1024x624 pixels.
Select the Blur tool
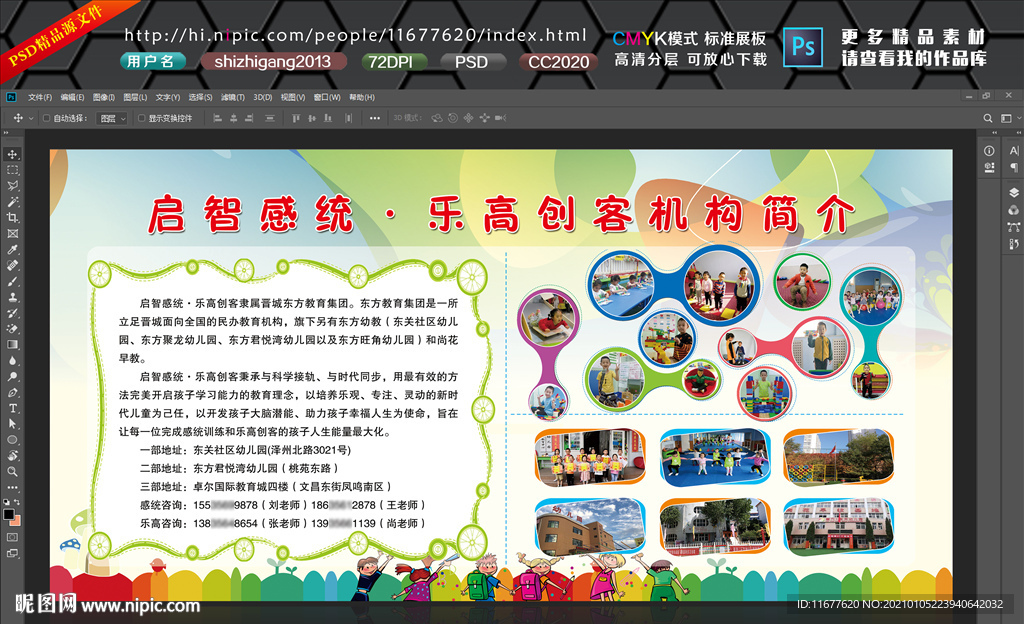12,360
